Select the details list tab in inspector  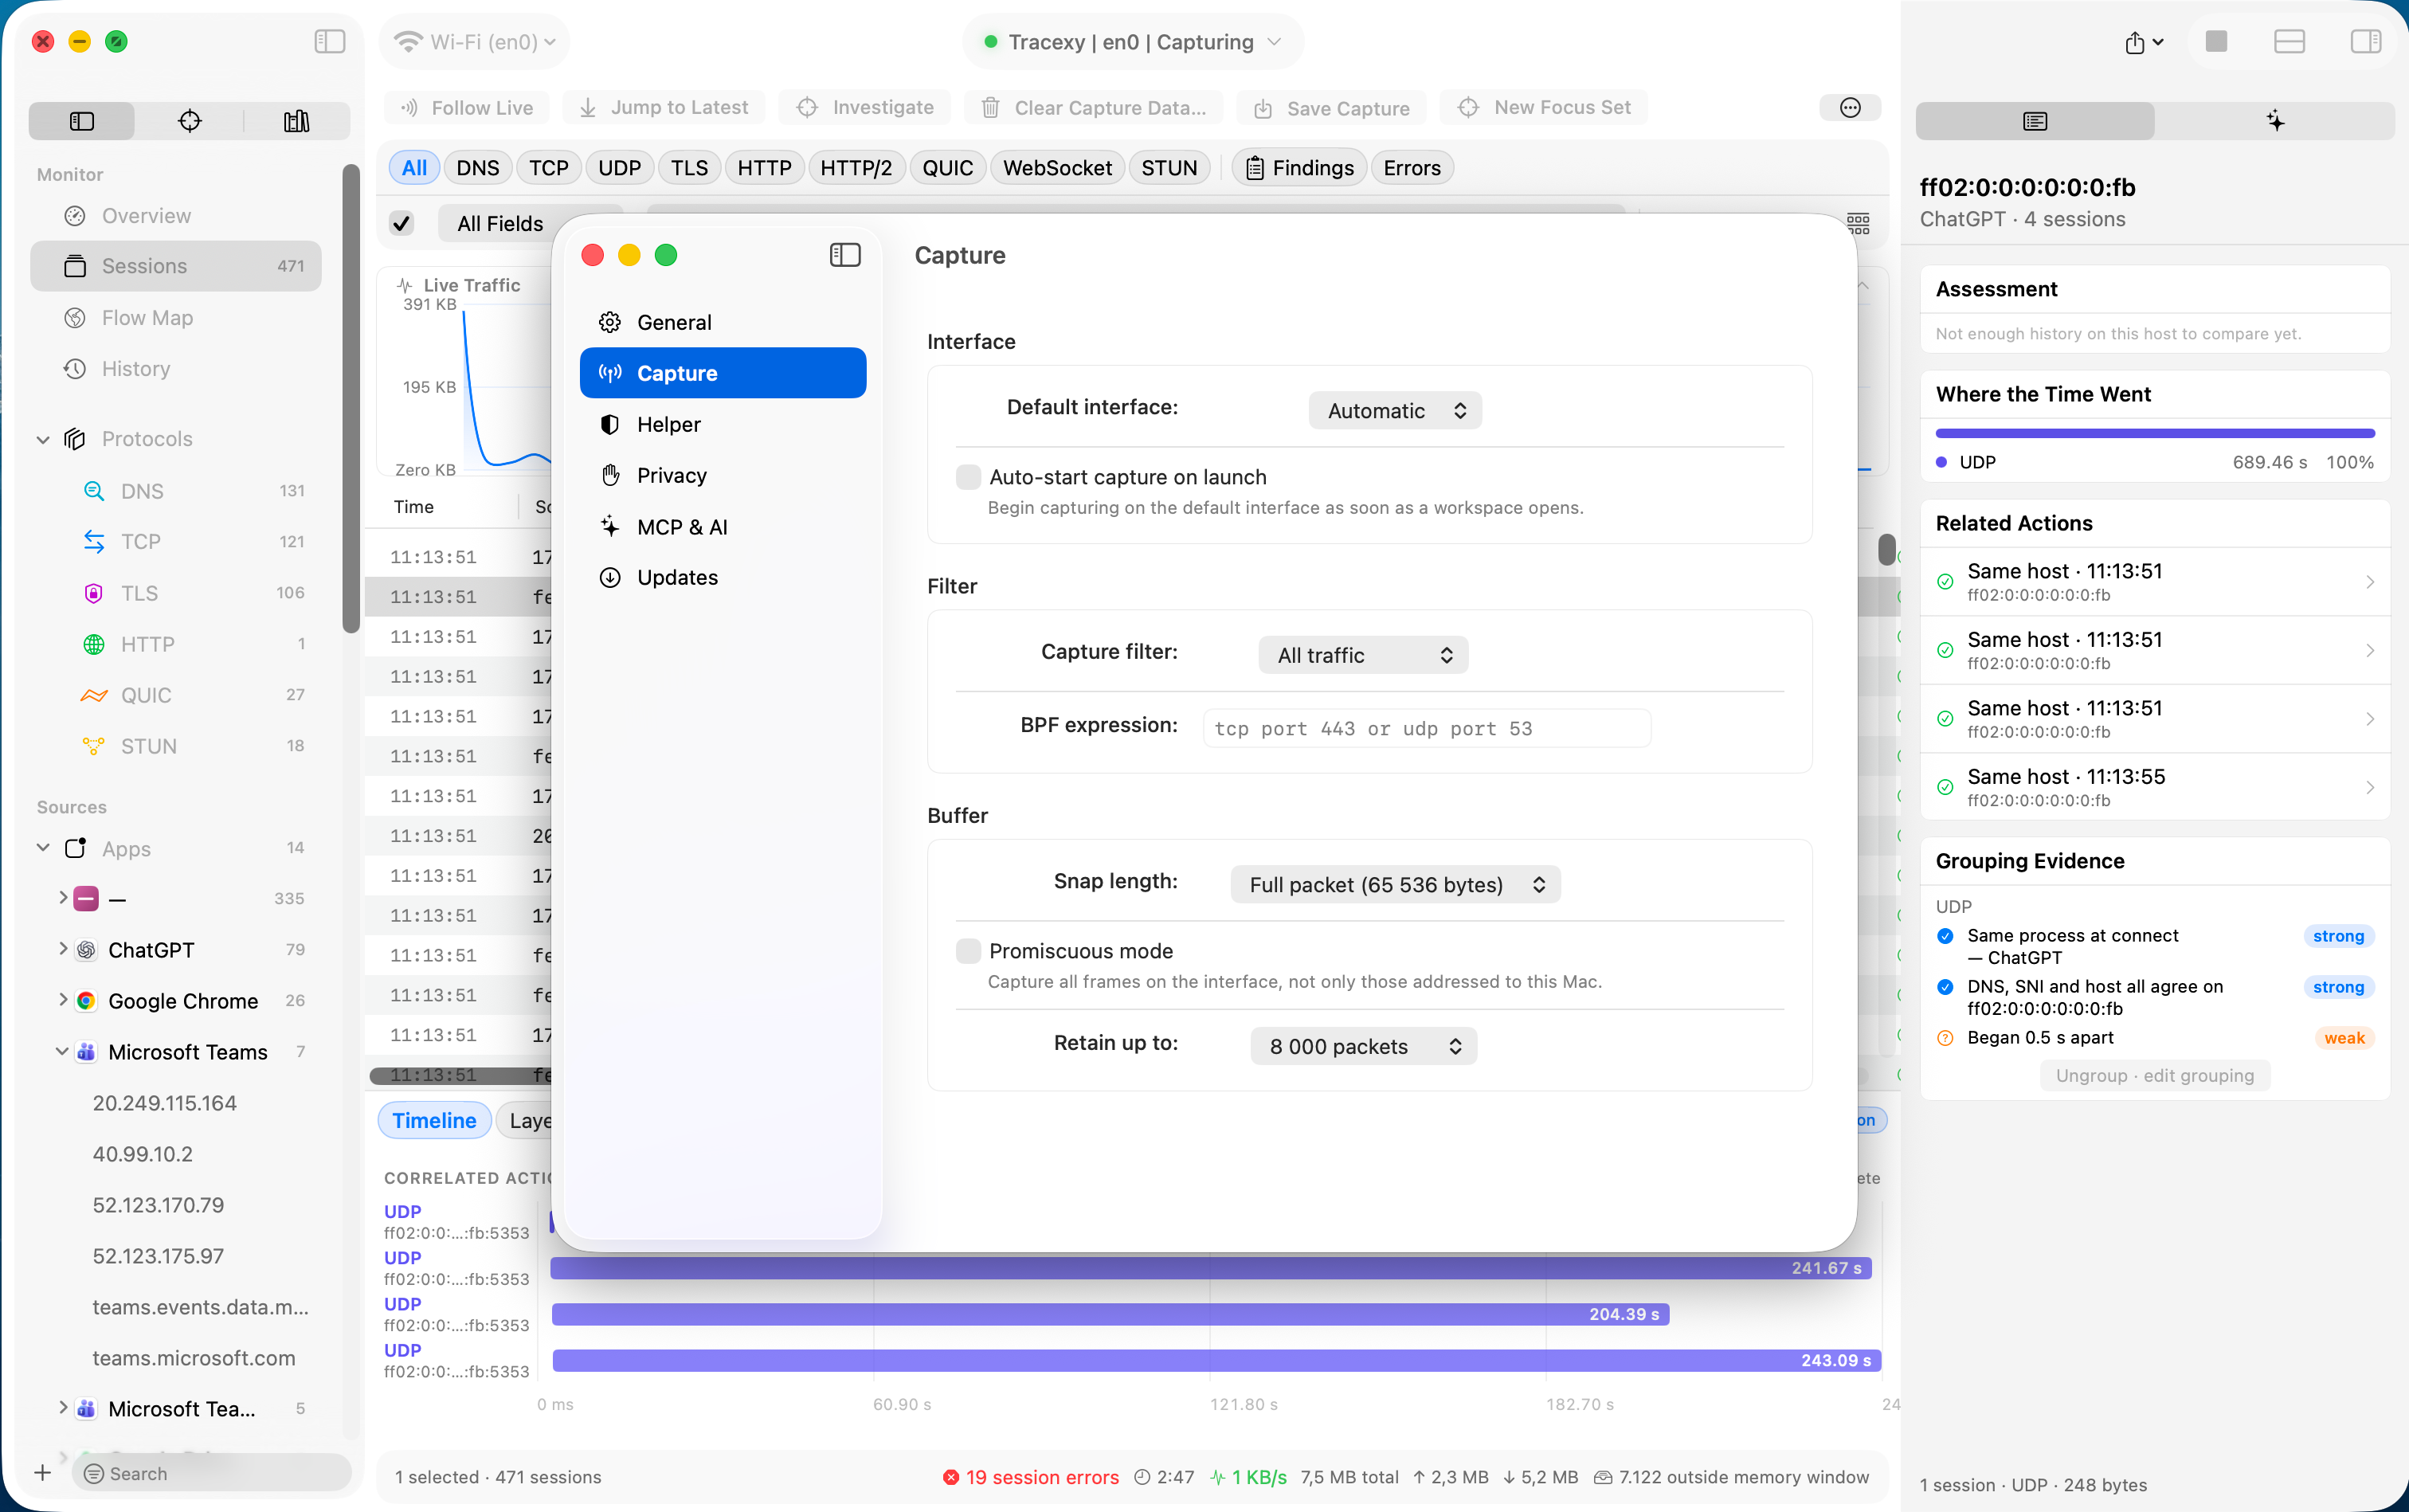point(2035,121)
